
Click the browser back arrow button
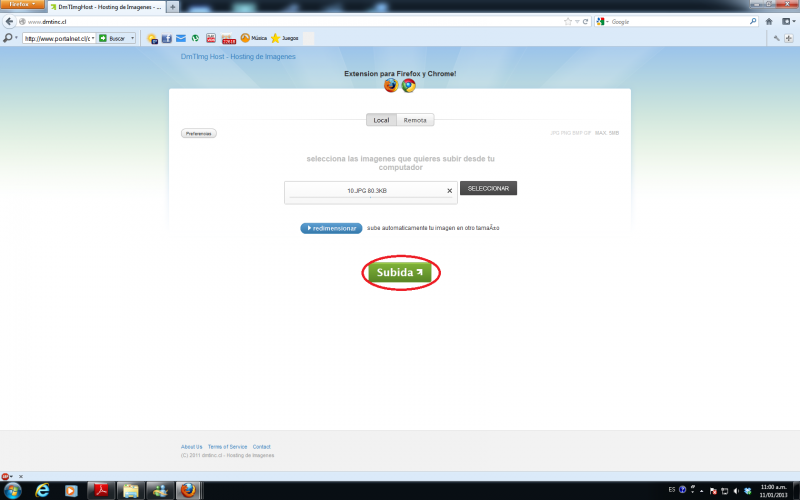9,21
